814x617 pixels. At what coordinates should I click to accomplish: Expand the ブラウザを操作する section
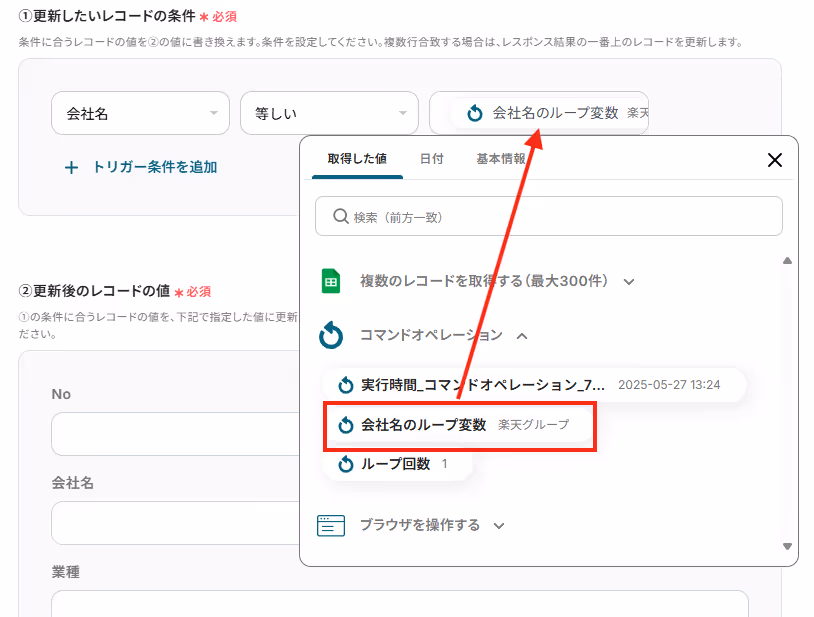pyautogui.click(x=499, y=526)
